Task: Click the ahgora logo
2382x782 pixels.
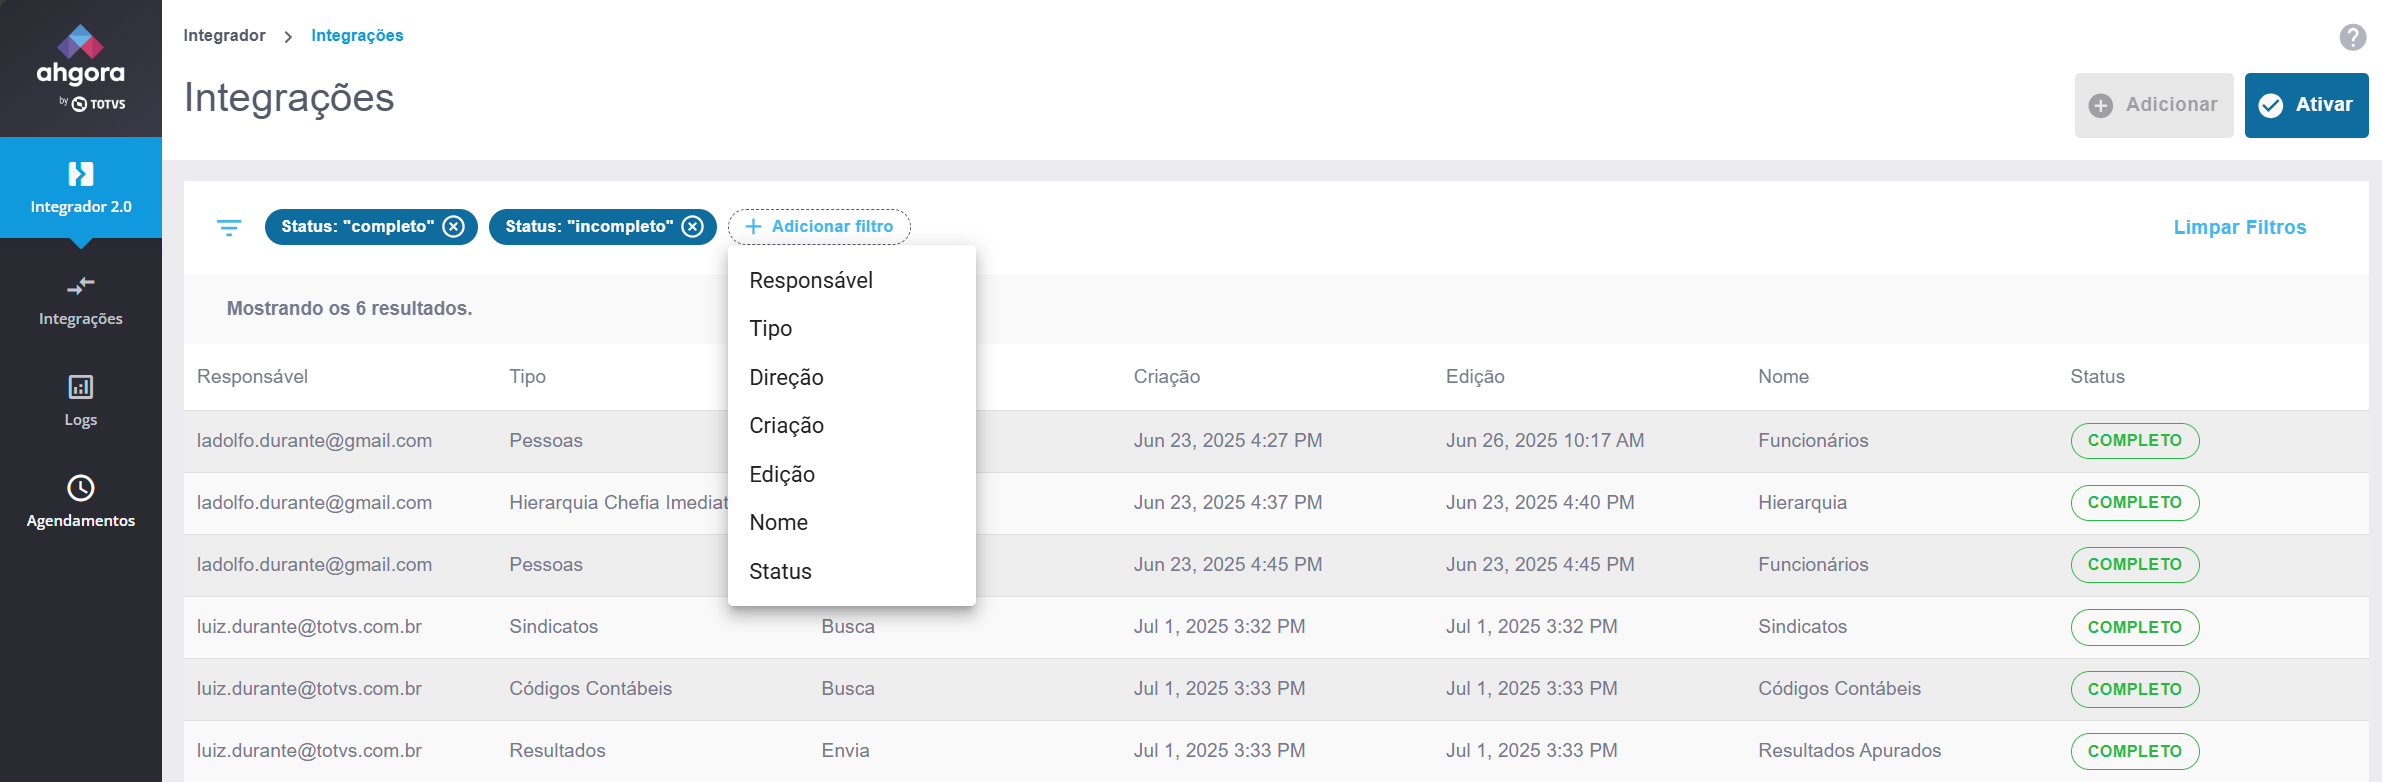Action: pyautogui.click(x=80, y=67)
